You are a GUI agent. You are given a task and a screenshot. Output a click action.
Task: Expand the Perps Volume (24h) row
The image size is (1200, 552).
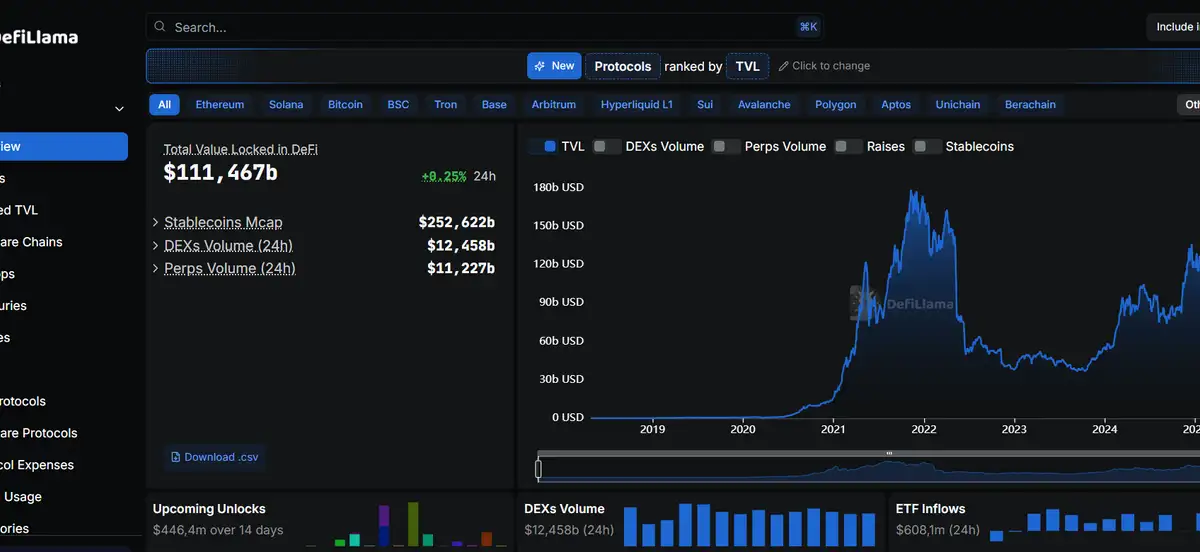[x=156, y=268]
